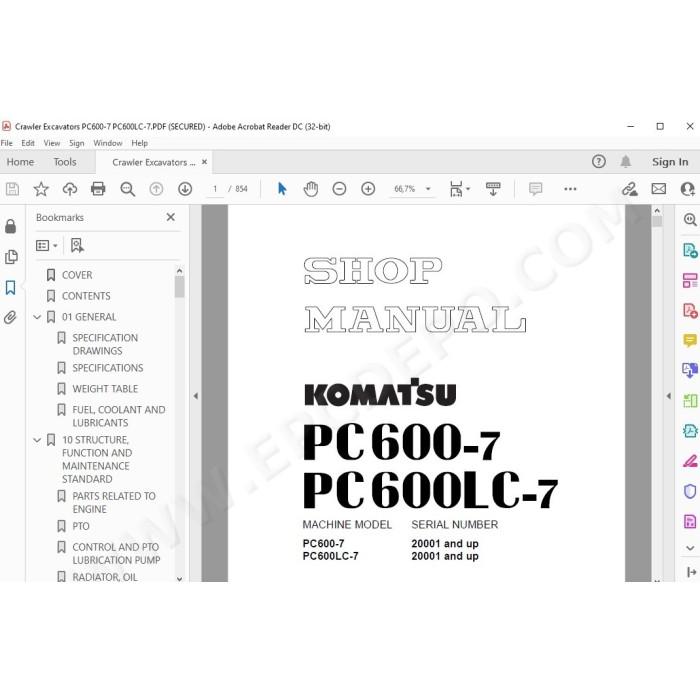Viewport: 700px width, 700px height.
Task: Click the Save file icon
Action: tap(12, 189)
